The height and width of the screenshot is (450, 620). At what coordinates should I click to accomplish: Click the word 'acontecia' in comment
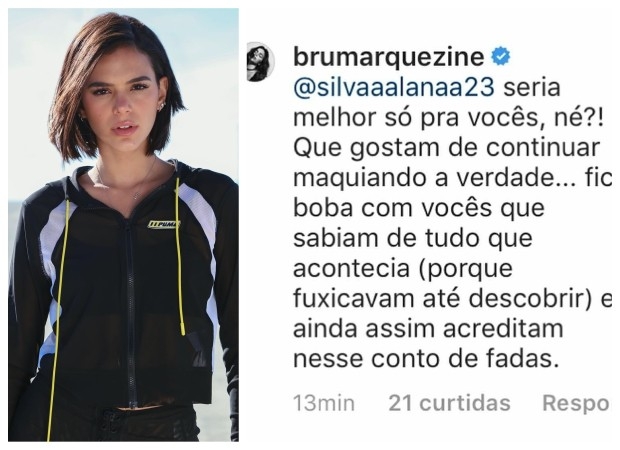350,268
